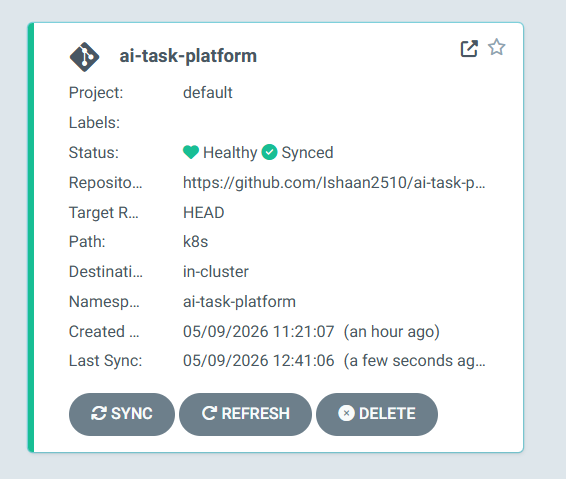Click the Synced status text
Screen dimensions: 566x479
(x=307, y=152)
